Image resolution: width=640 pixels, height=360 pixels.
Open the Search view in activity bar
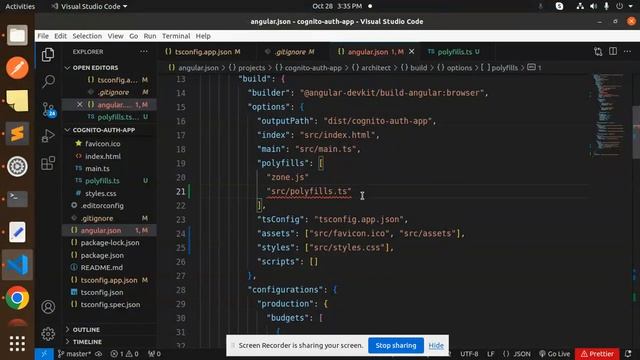click(48, 81)
